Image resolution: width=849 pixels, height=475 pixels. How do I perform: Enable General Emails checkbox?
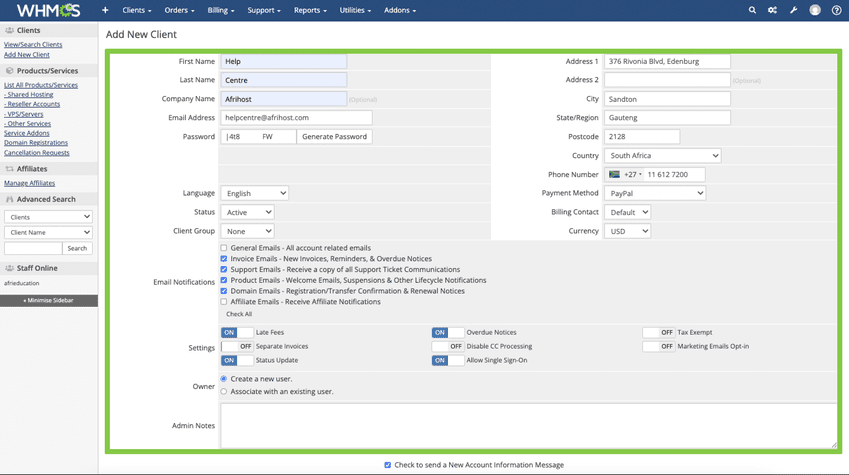pos(224,248)
